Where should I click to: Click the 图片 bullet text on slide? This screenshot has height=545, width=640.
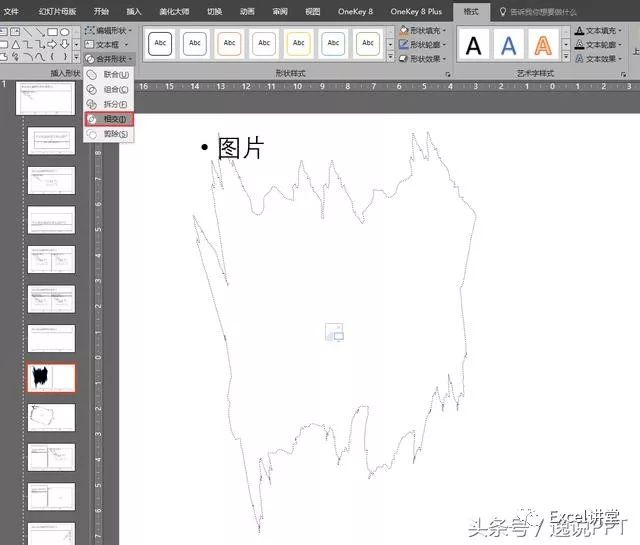coord(241,147)
